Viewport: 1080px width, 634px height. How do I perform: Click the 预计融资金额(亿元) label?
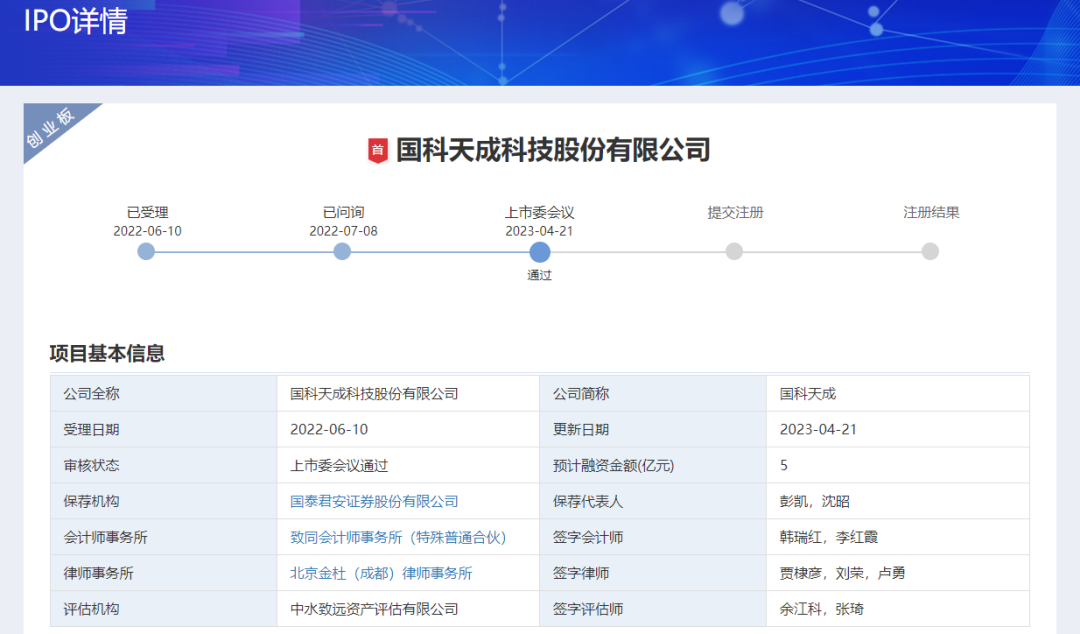point(613,465)
